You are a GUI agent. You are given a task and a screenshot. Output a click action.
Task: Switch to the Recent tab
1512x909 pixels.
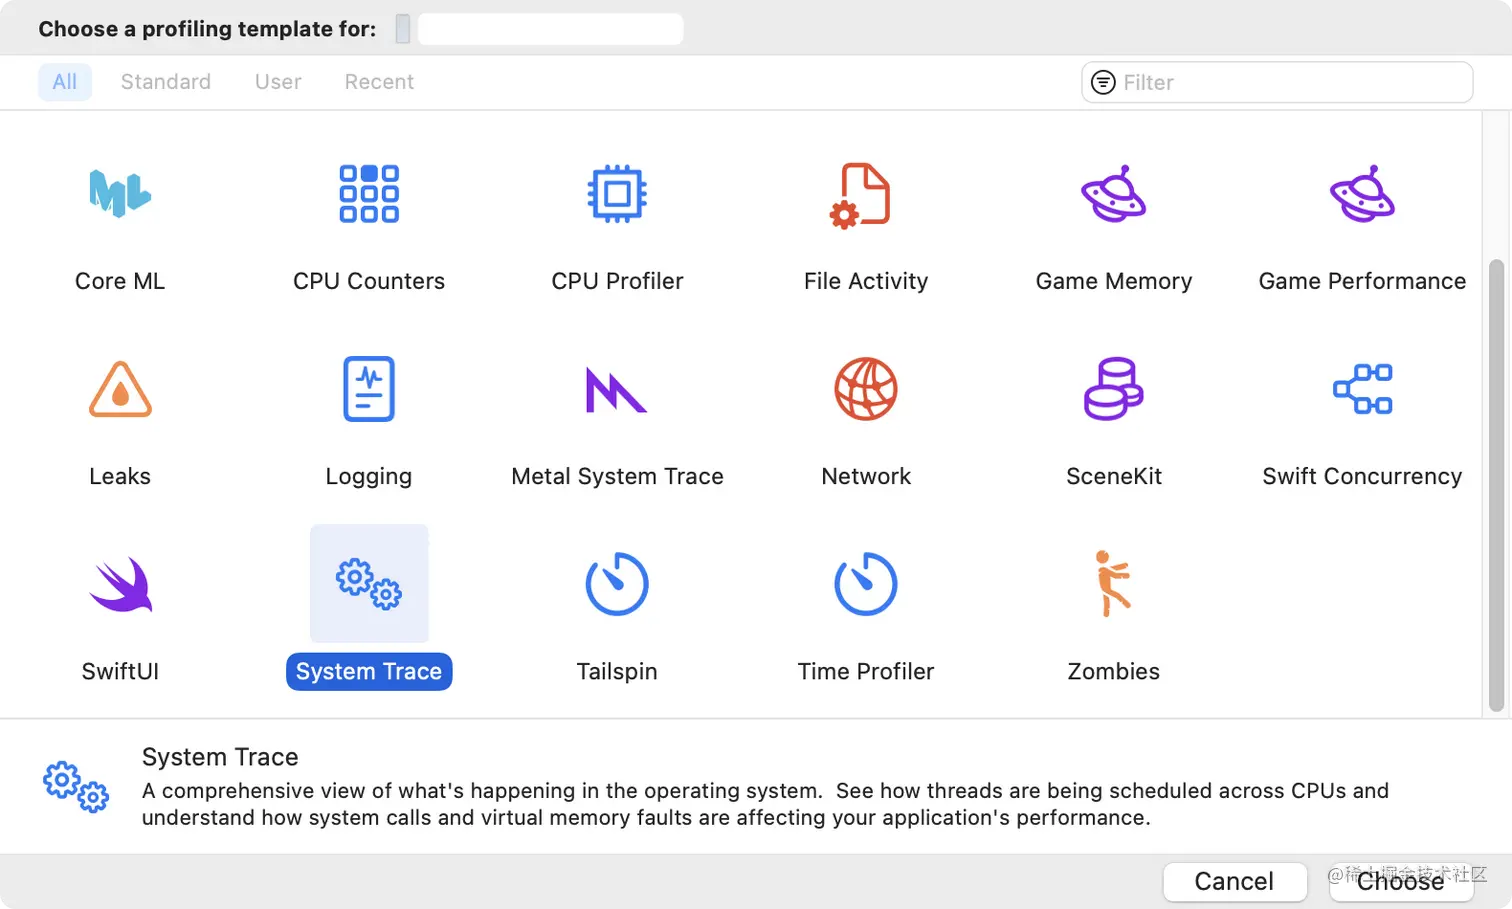pyautogui.click(x=379, y=82)
